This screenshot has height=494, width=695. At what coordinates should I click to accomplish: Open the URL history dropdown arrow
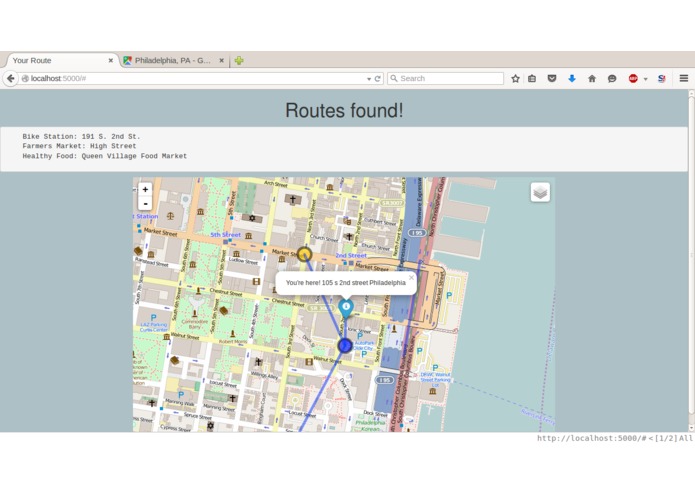[x=369, y=79]
